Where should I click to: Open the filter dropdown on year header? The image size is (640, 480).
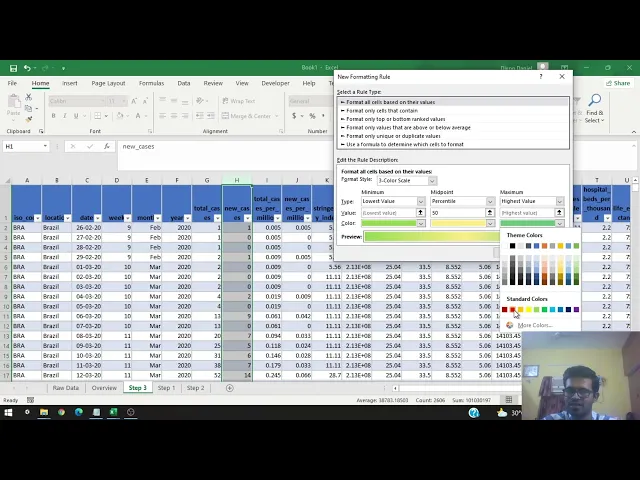[187, 218]
